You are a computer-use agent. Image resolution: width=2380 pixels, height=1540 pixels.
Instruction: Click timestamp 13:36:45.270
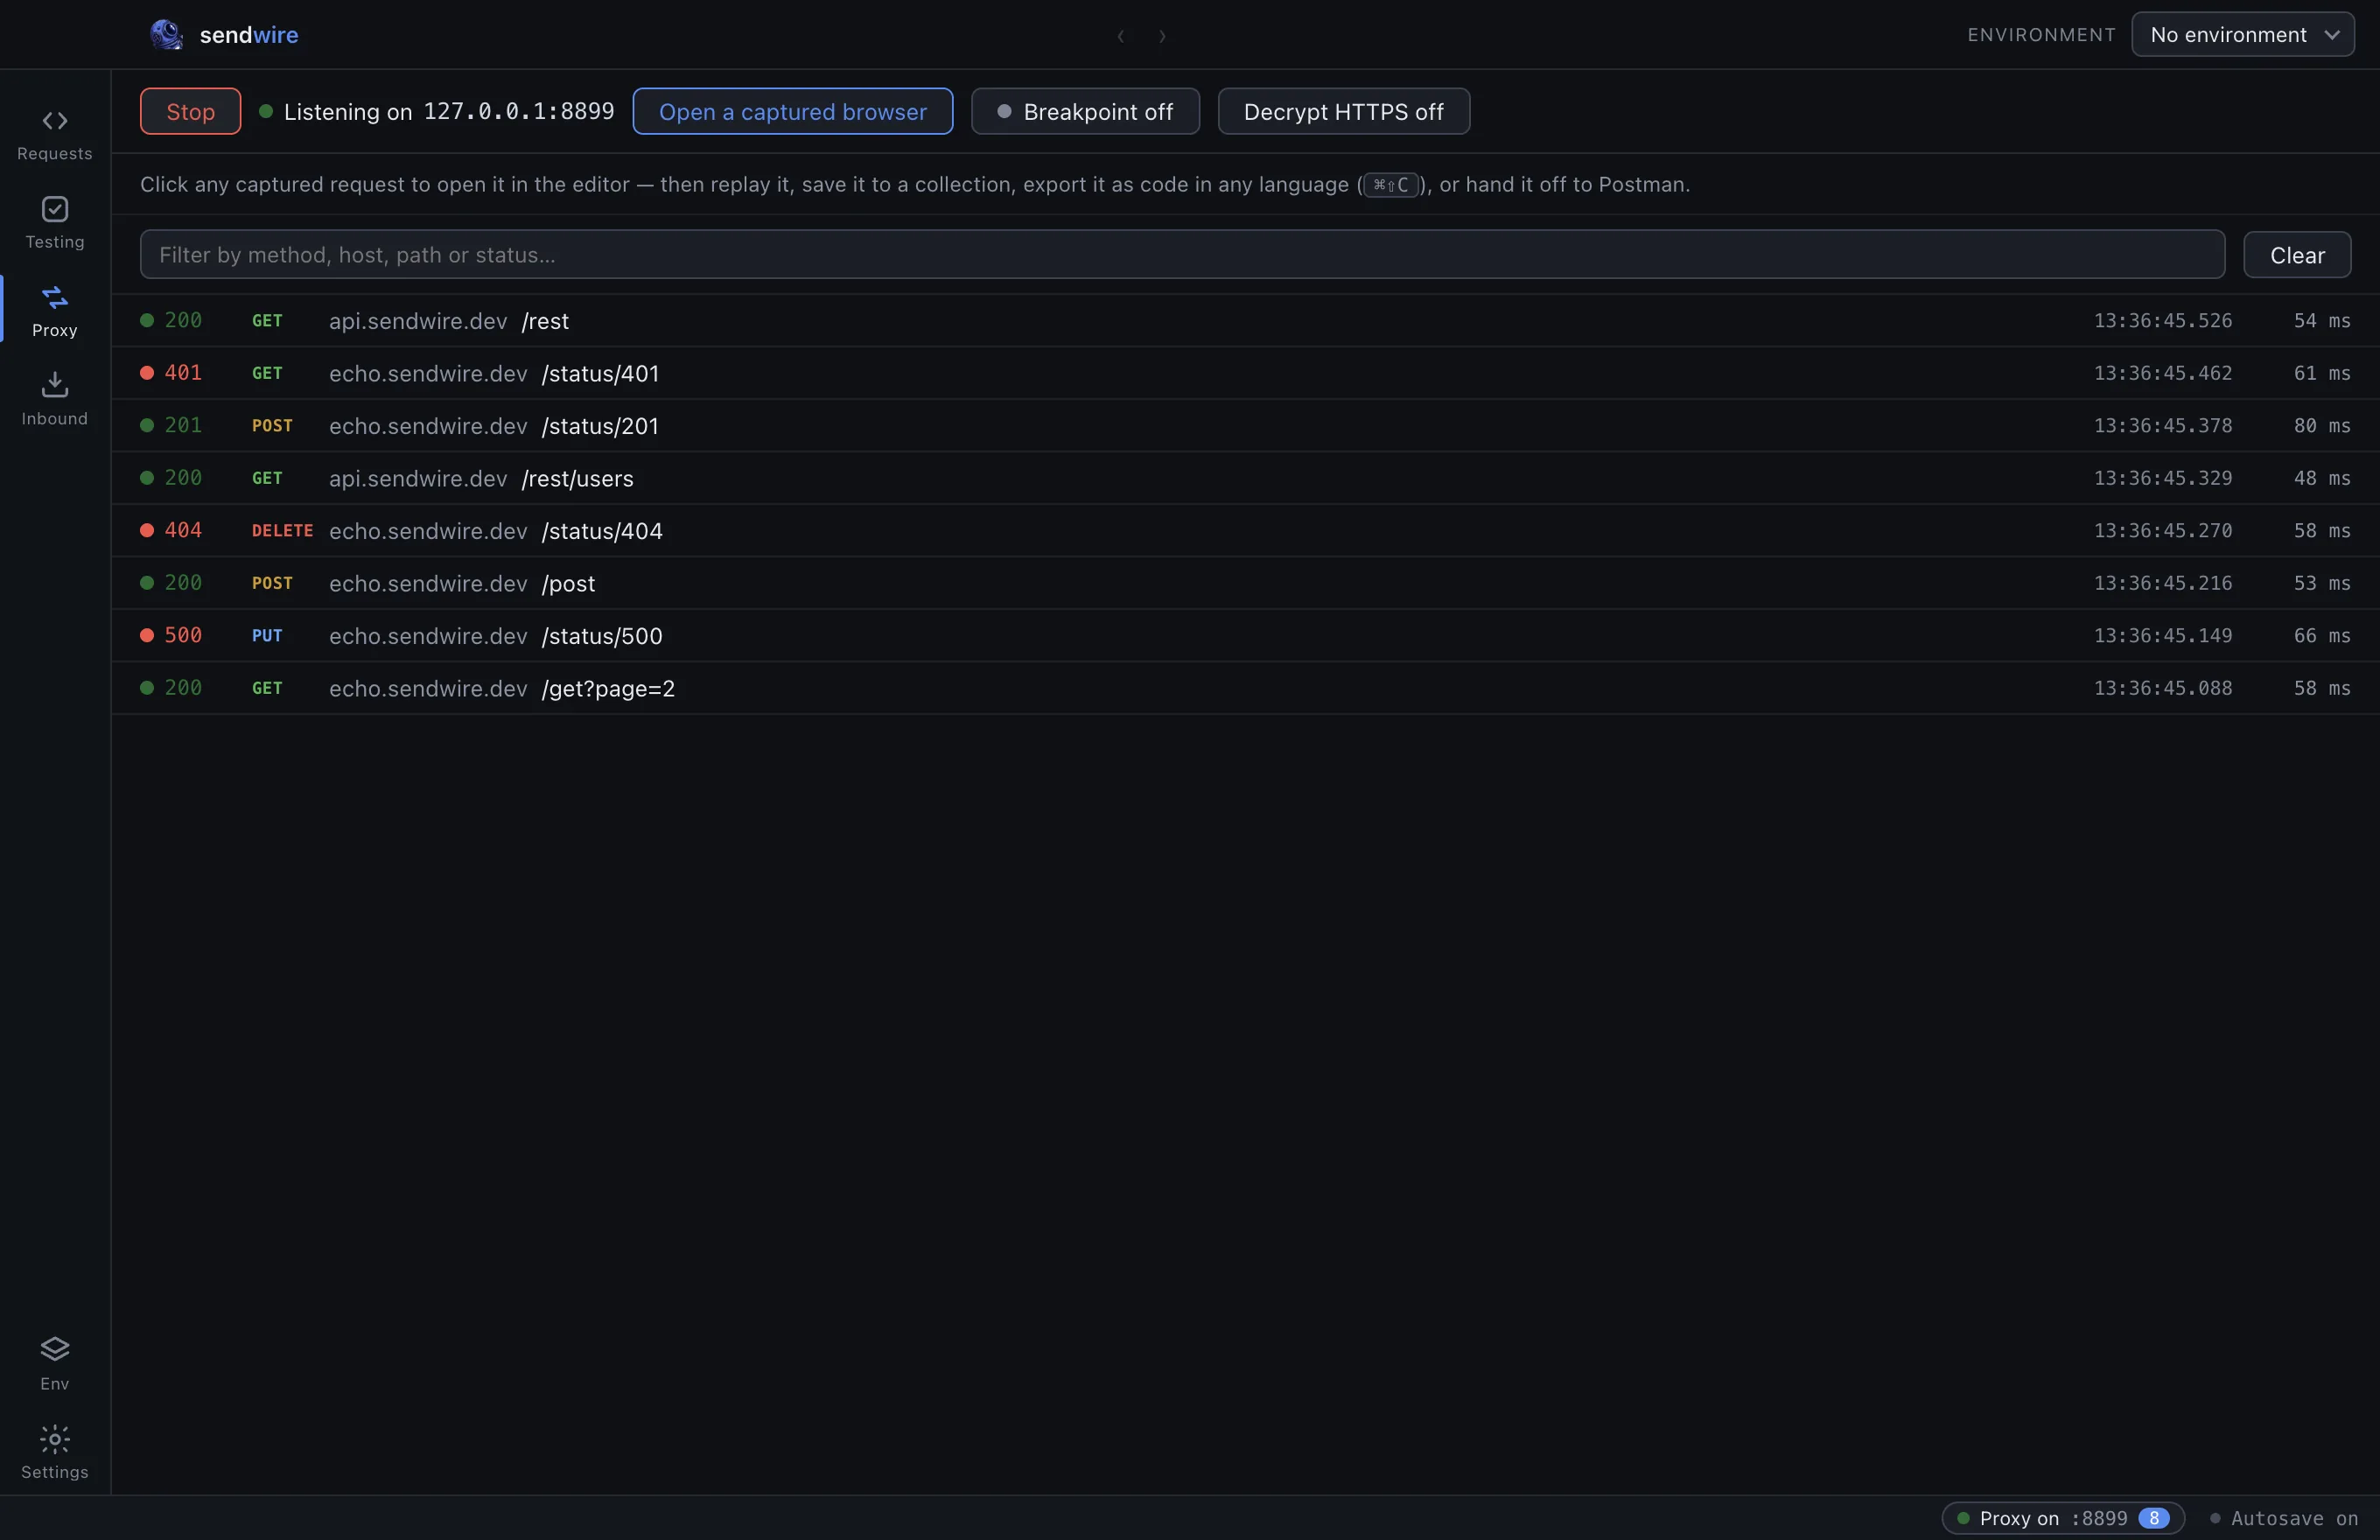[x=2162, y=531]
